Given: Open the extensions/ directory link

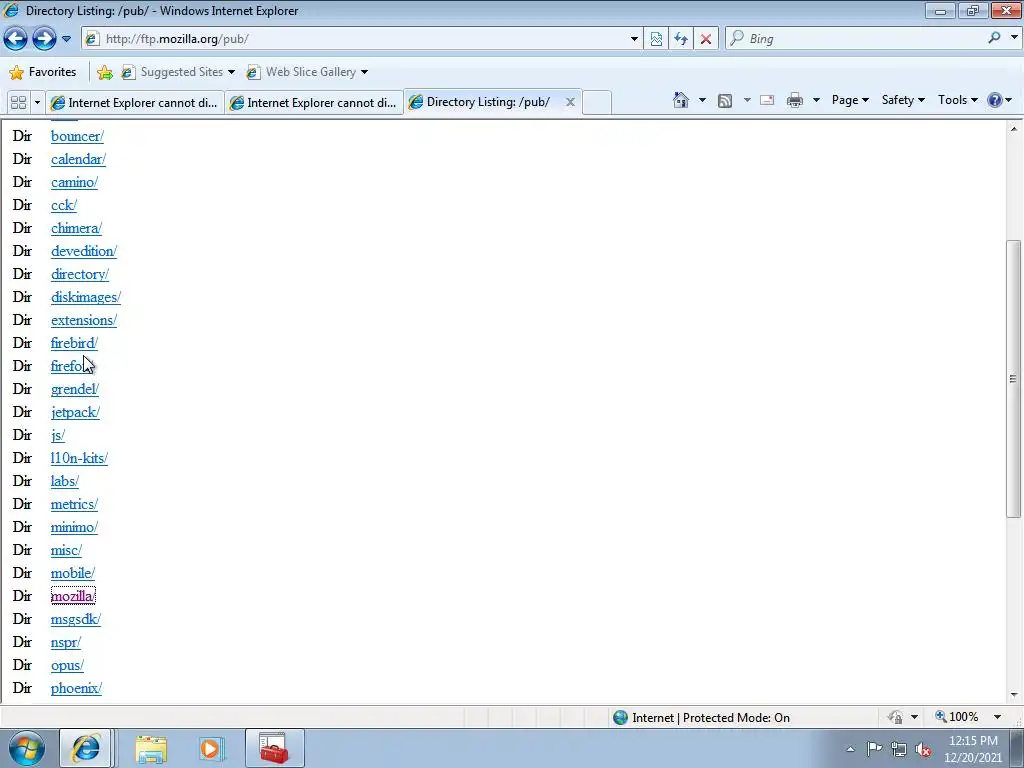Looking at the screenshot, I should tap(84, 320).
